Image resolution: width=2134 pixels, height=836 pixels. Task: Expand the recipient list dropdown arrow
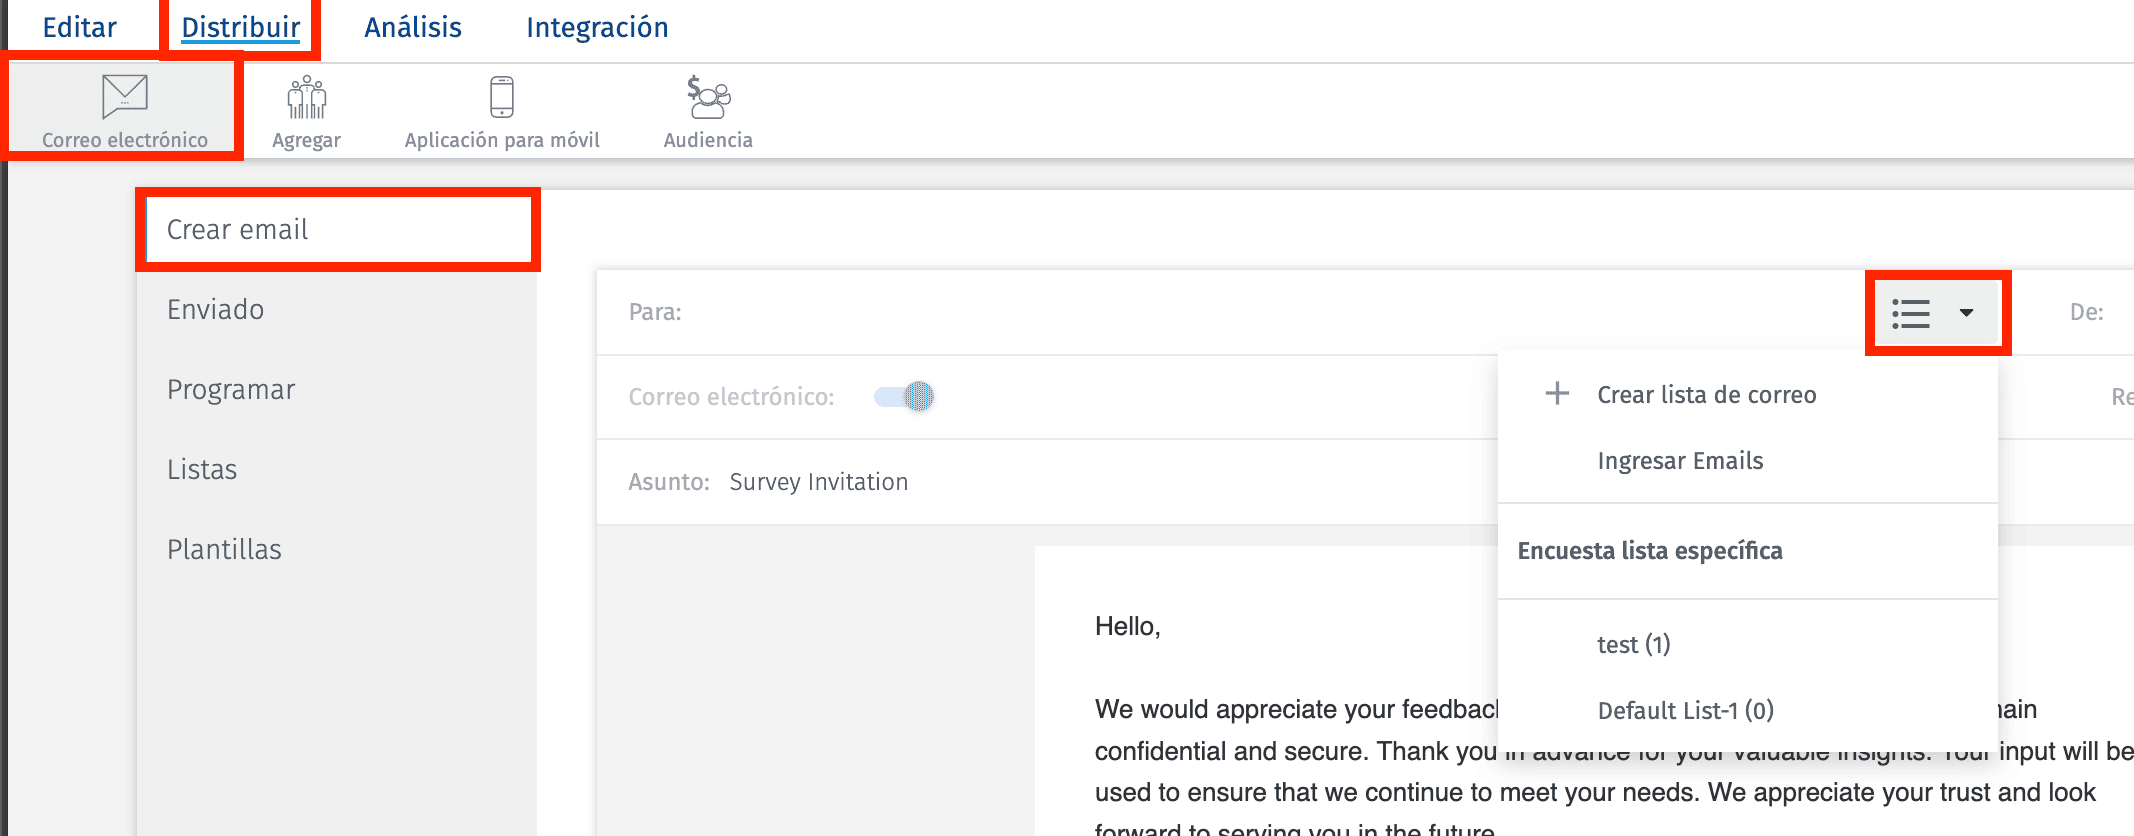(x=1966, y=313)
